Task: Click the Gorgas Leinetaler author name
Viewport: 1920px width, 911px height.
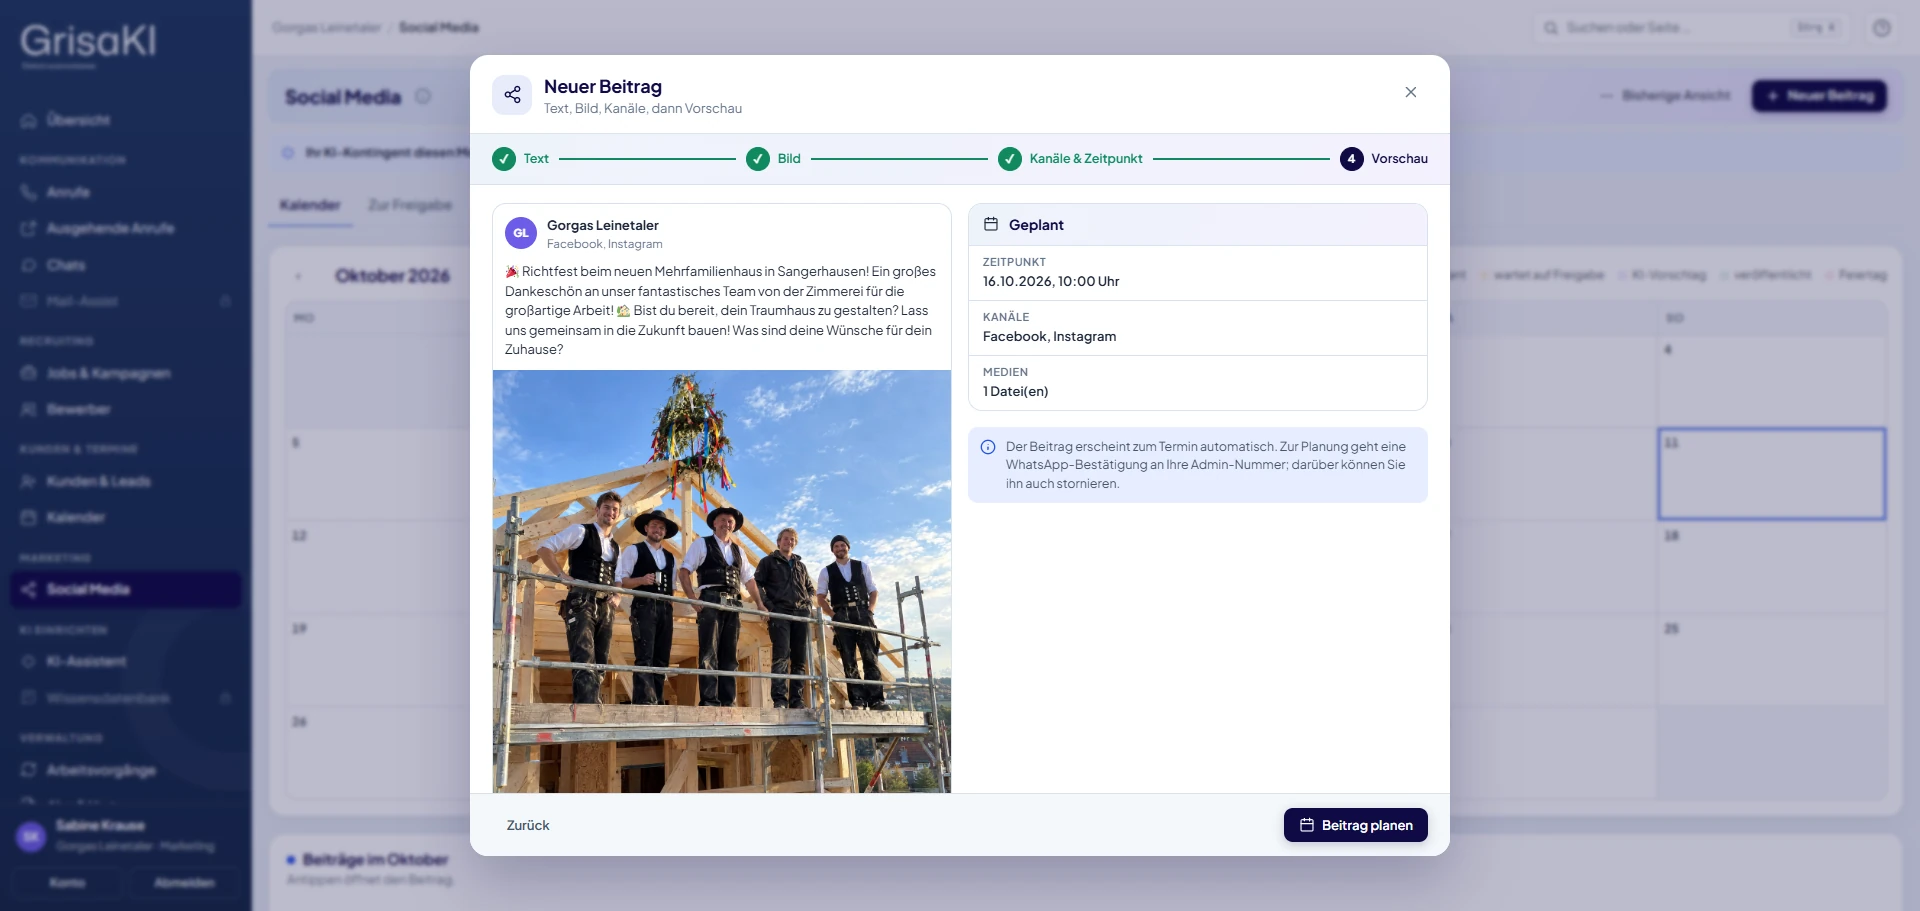Action: 603,226
